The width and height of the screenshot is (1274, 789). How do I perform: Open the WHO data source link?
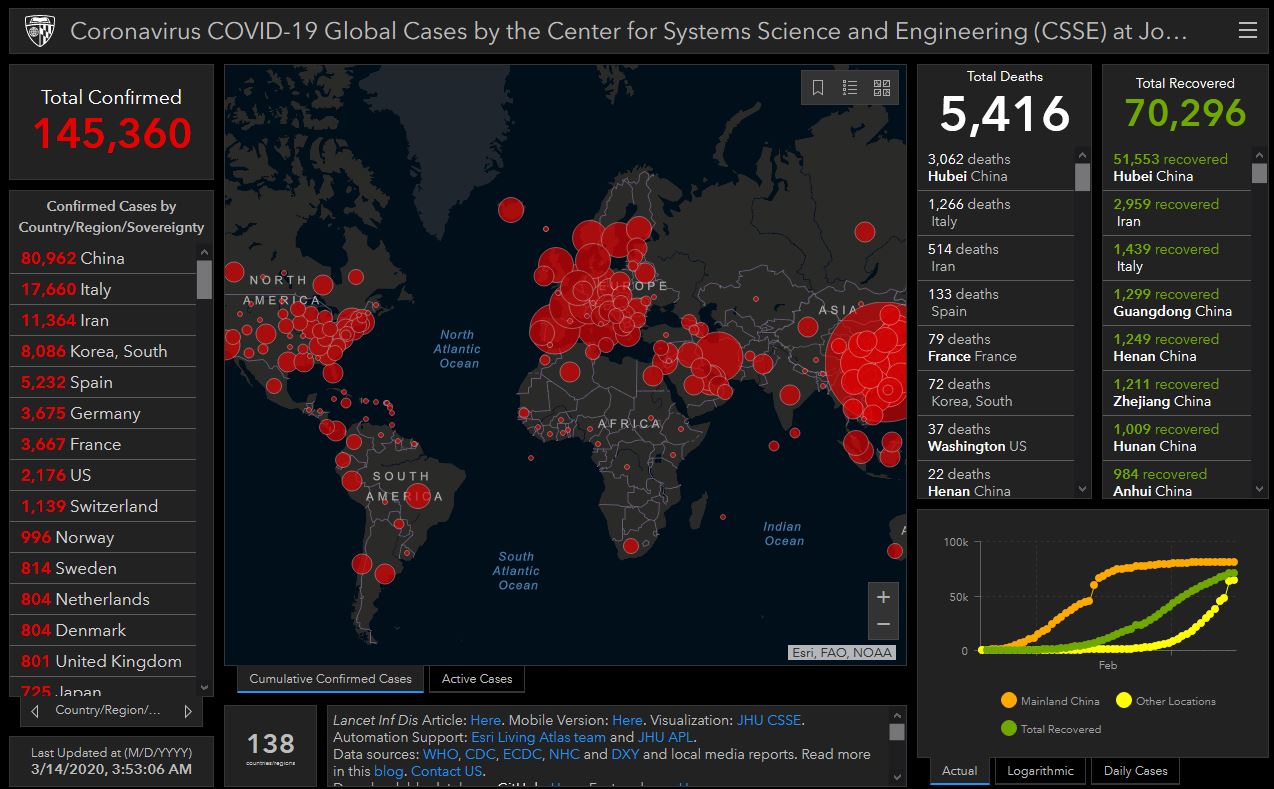pyautogui.click(x=440, y=754)
